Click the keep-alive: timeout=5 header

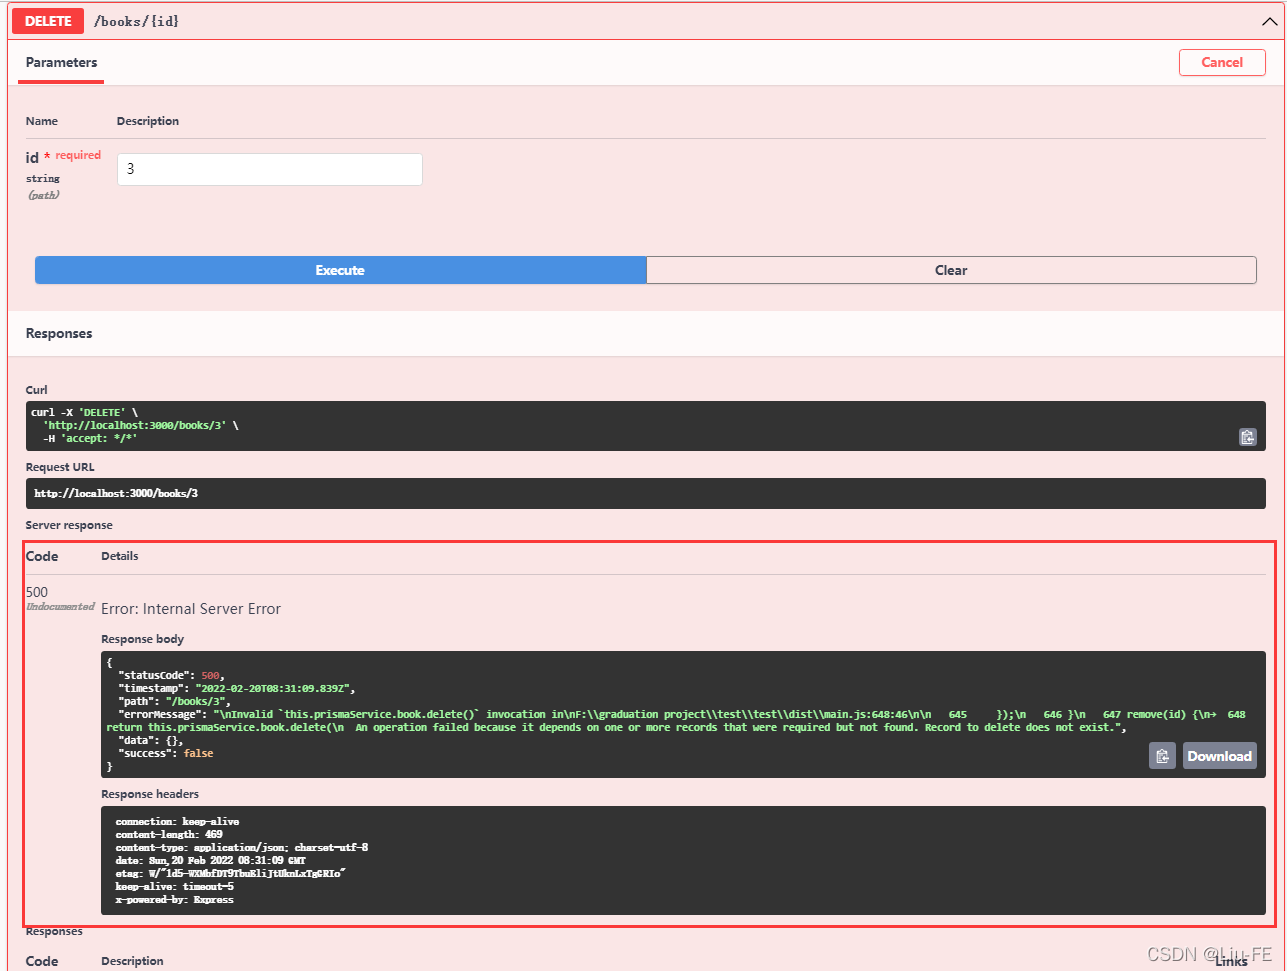coord(175,886)
